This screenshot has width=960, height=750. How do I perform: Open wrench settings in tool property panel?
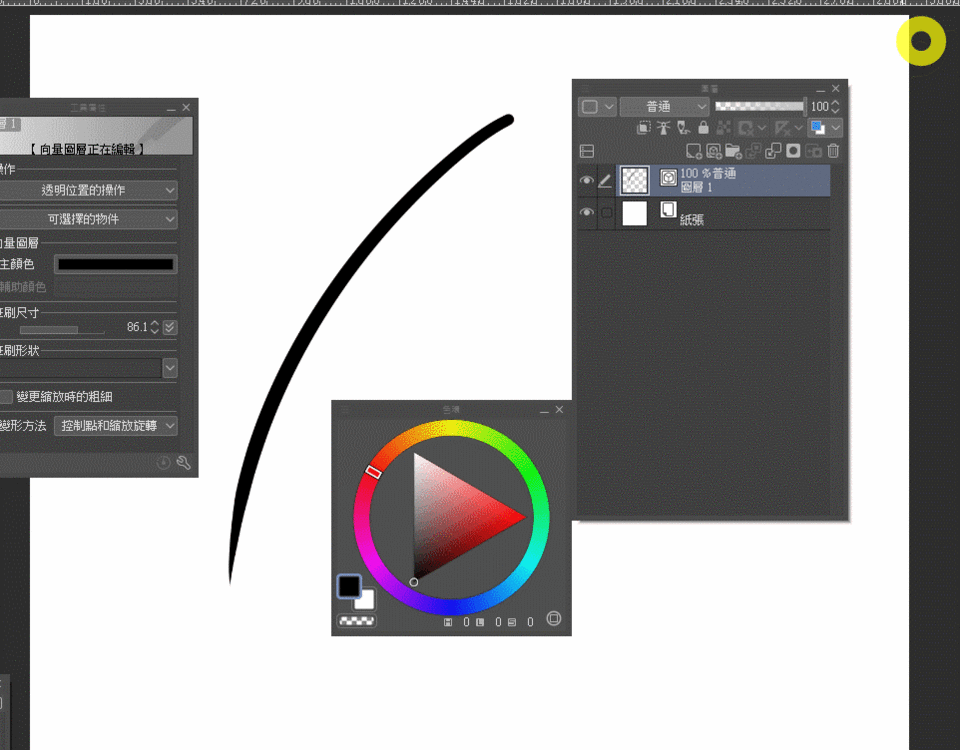pyautogui.click(x=183, y=463)
